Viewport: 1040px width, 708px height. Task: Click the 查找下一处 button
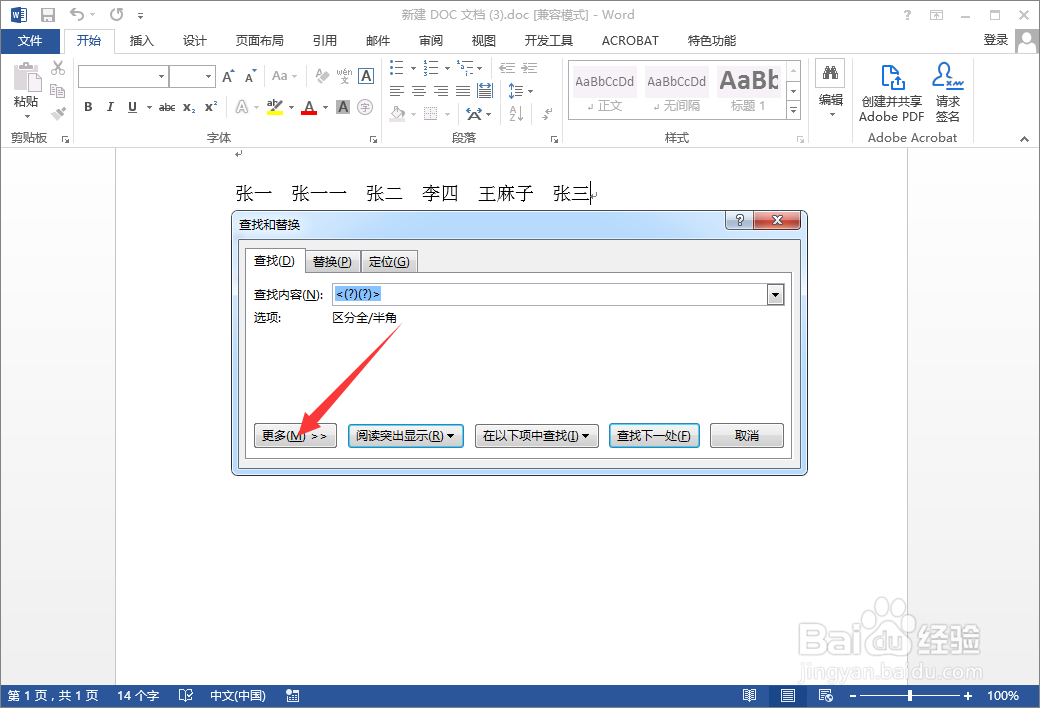click(654, 435)
